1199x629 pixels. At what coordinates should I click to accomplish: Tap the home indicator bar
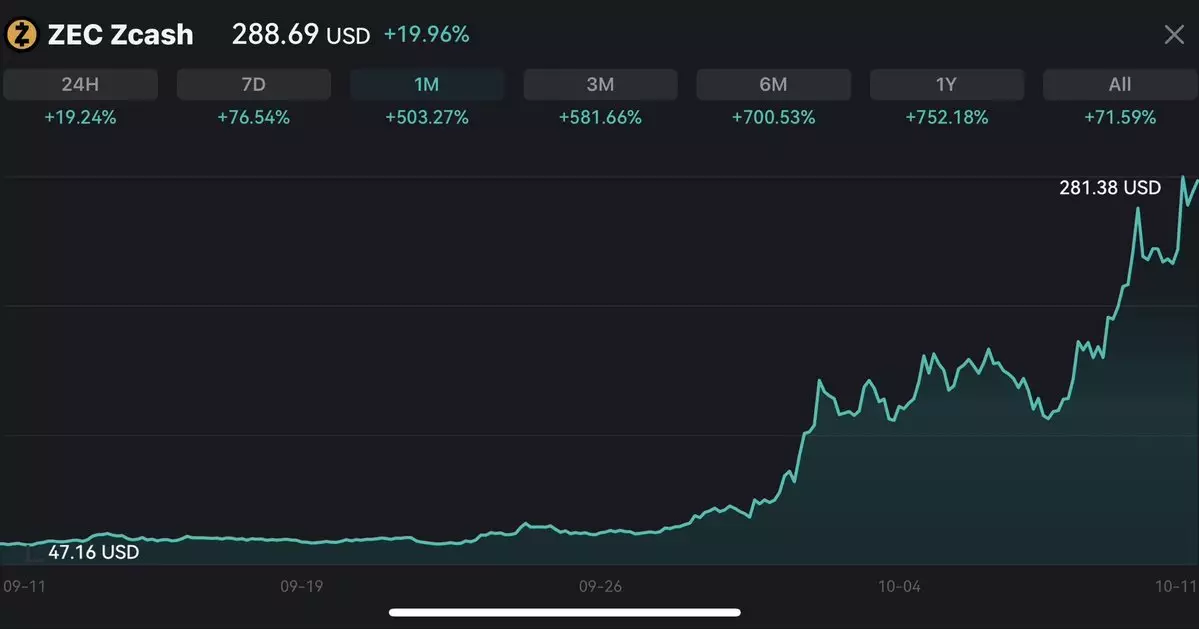[565, 612]
